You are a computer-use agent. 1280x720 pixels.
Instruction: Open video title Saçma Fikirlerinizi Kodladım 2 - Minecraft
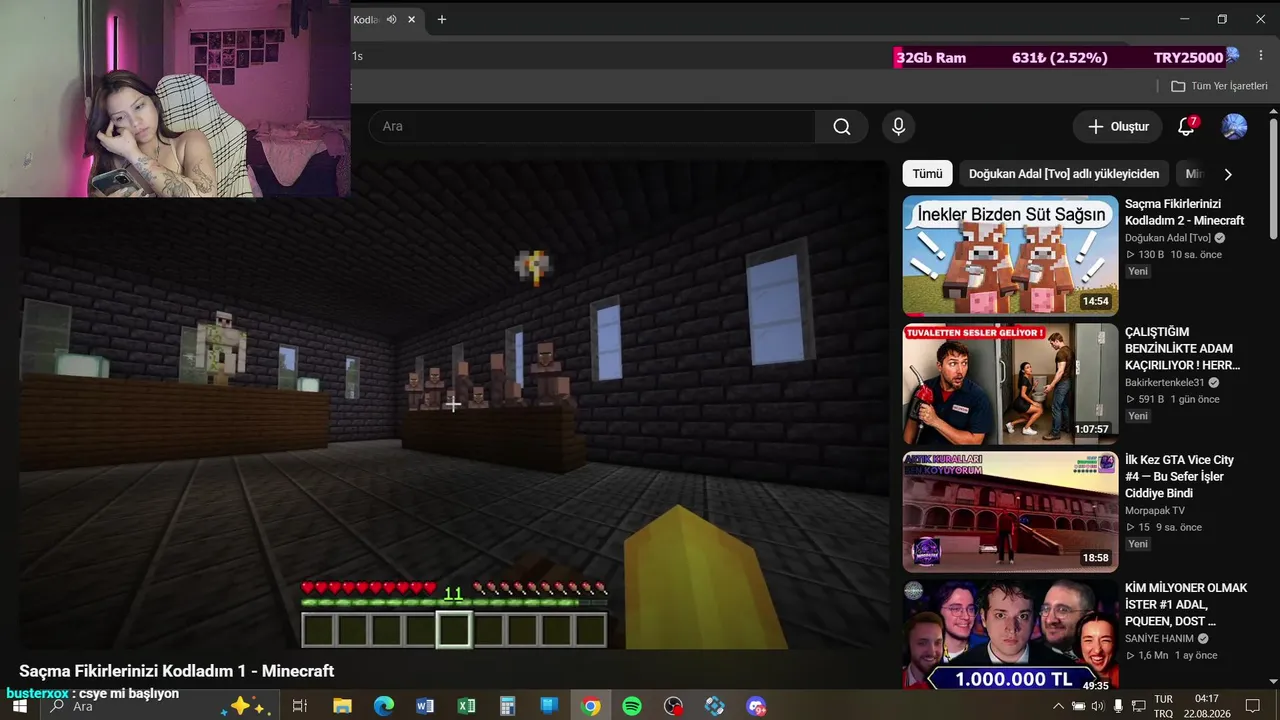click(1185, 212)
